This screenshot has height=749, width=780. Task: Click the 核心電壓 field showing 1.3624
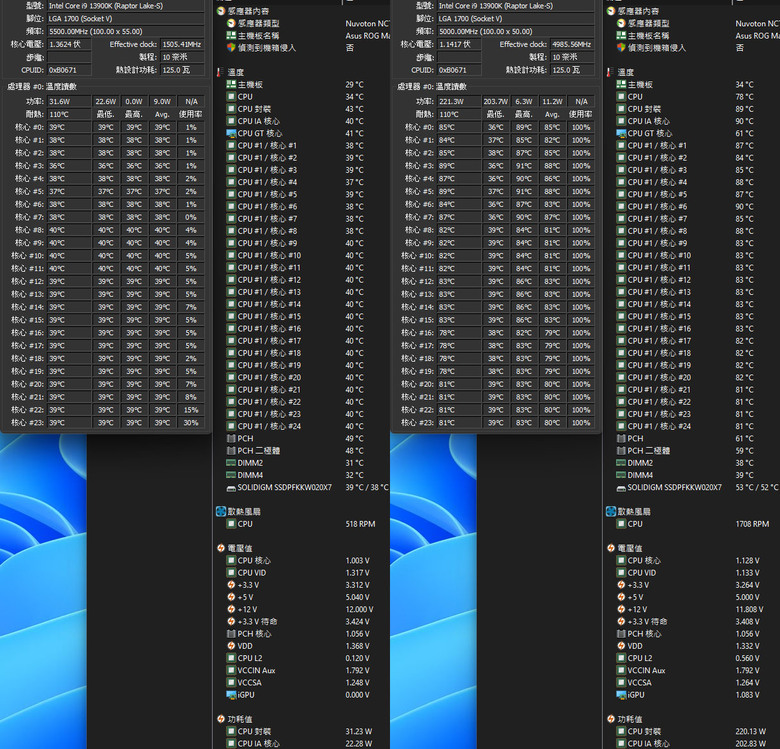(x=69, y=44)
